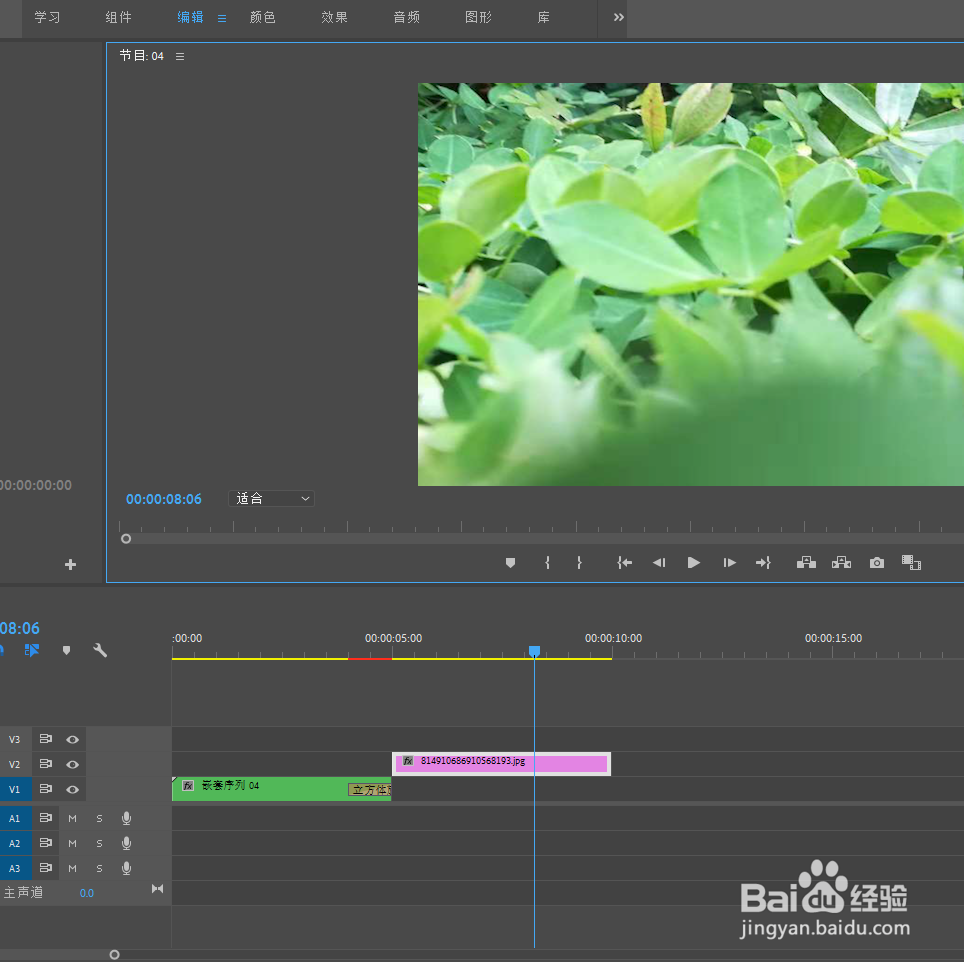Toggle sync lock on track A3
The width and height of the screenshot is (964, 962).
point(45,867)
